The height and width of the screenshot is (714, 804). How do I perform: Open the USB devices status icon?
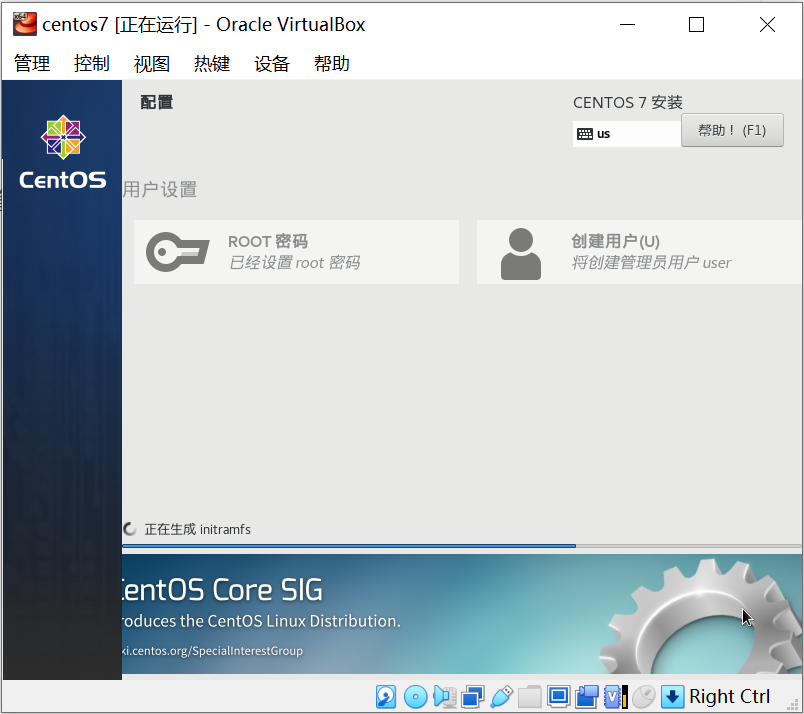point(501,697)
